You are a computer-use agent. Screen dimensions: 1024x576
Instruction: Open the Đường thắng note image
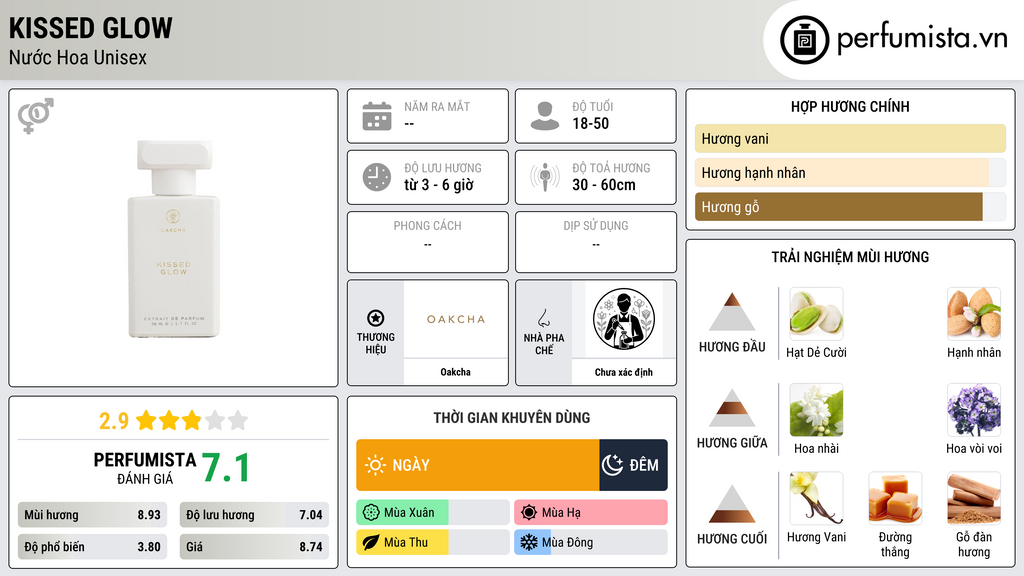point(895,498)
